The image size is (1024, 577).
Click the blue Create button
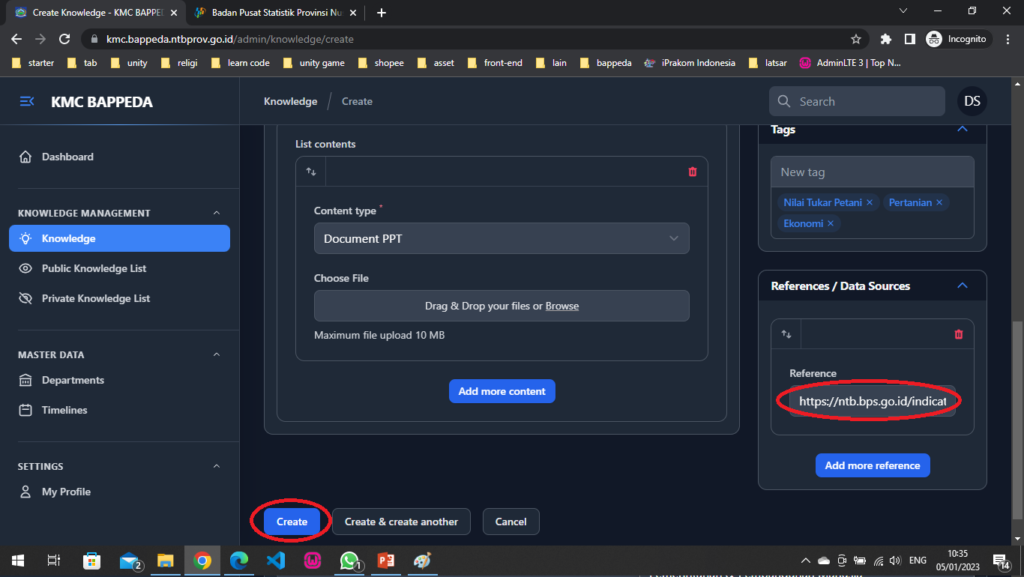(292, 522)
